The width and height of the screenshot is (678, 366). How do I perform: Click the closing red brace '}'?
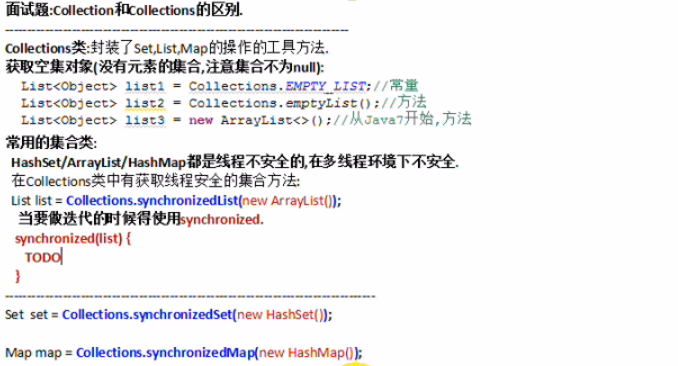[x=18, y=276]
